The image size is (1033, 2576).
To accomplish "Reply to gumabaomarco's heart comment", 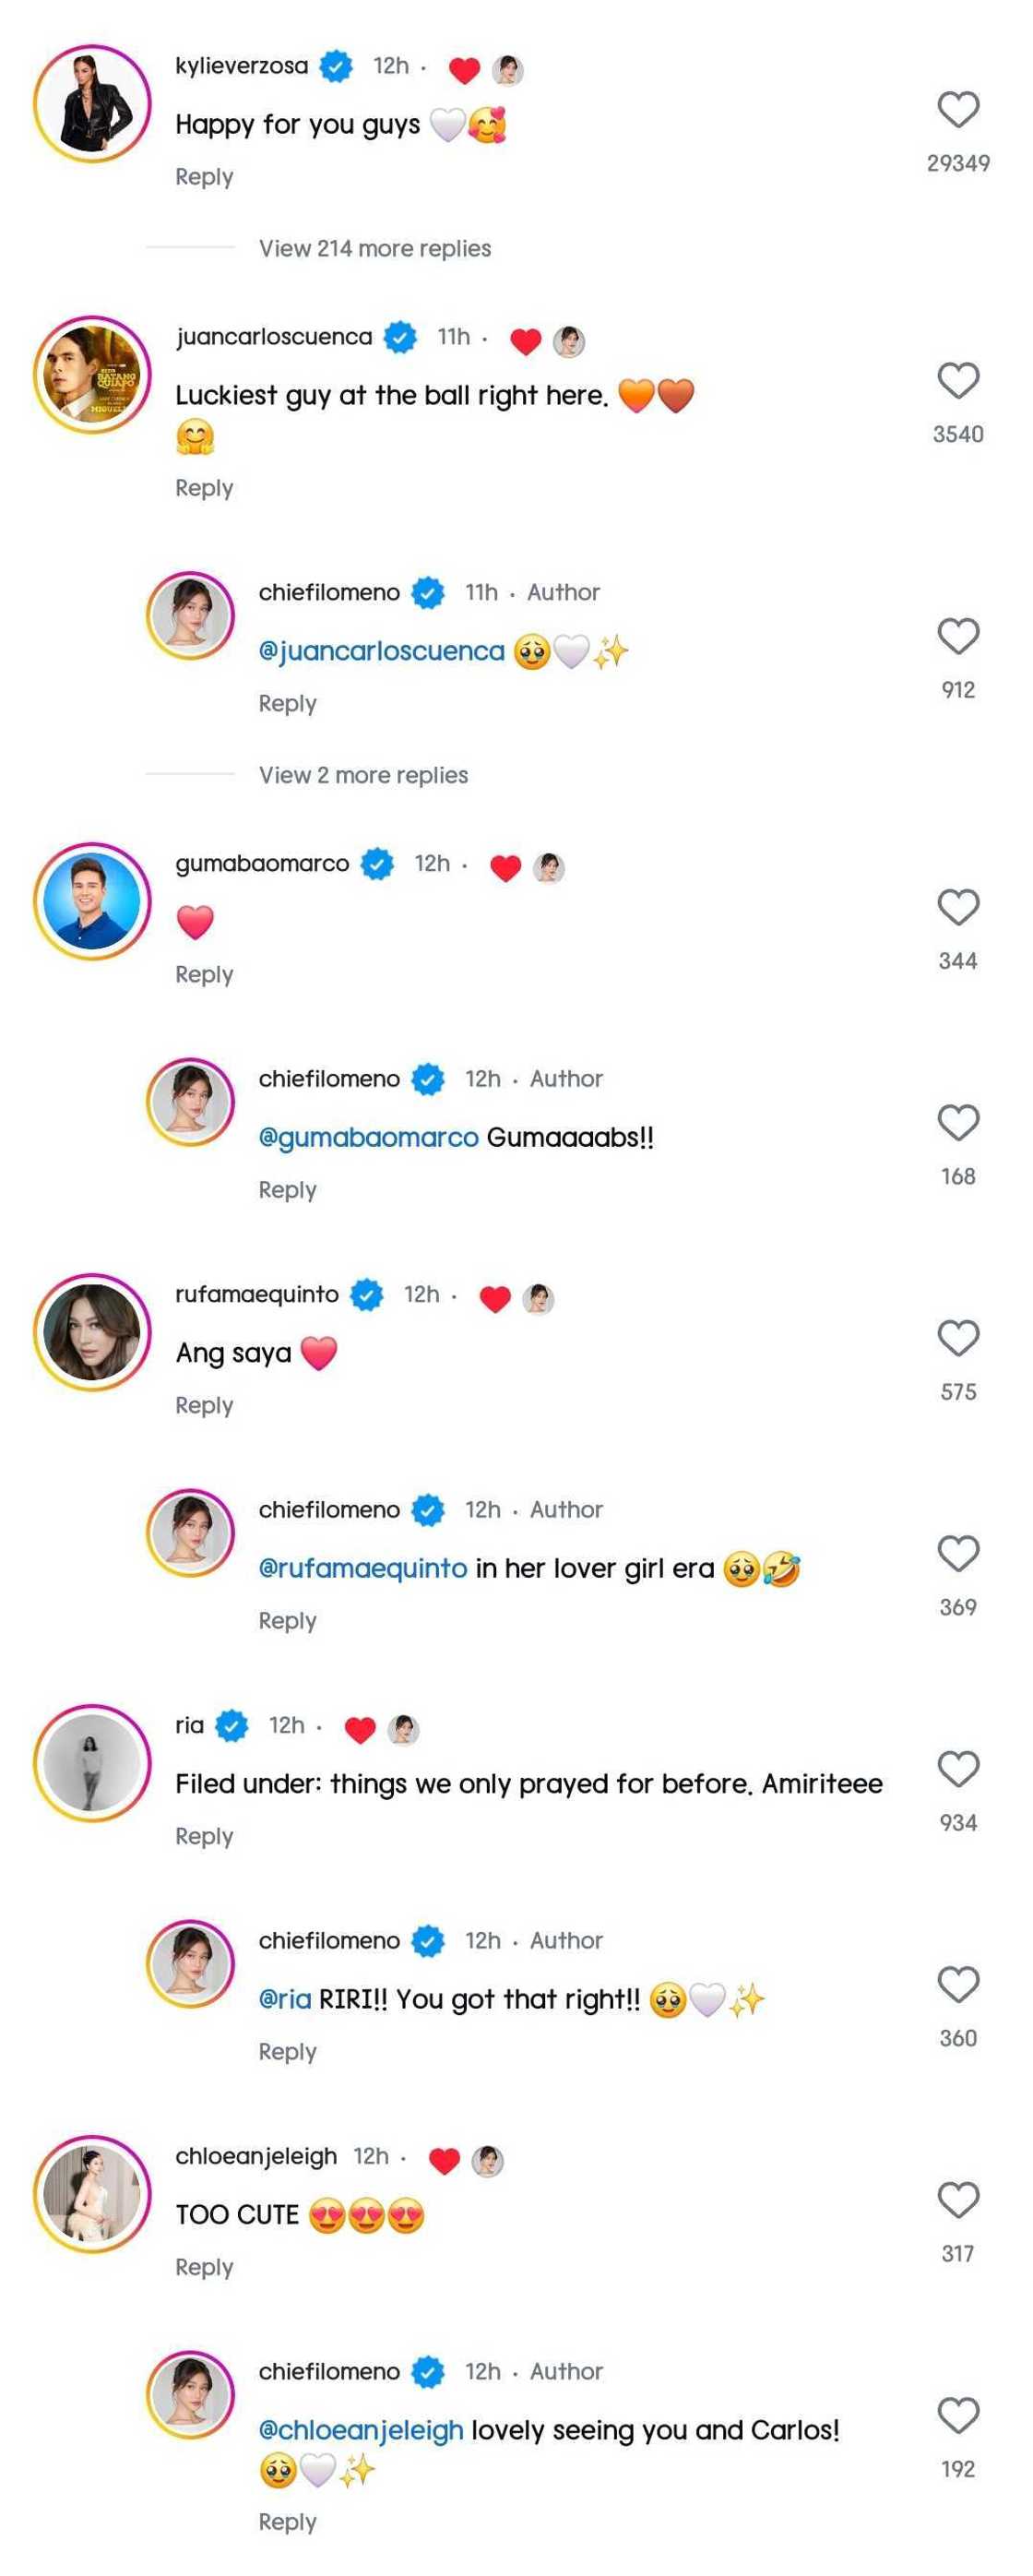I will click(204, 974).
